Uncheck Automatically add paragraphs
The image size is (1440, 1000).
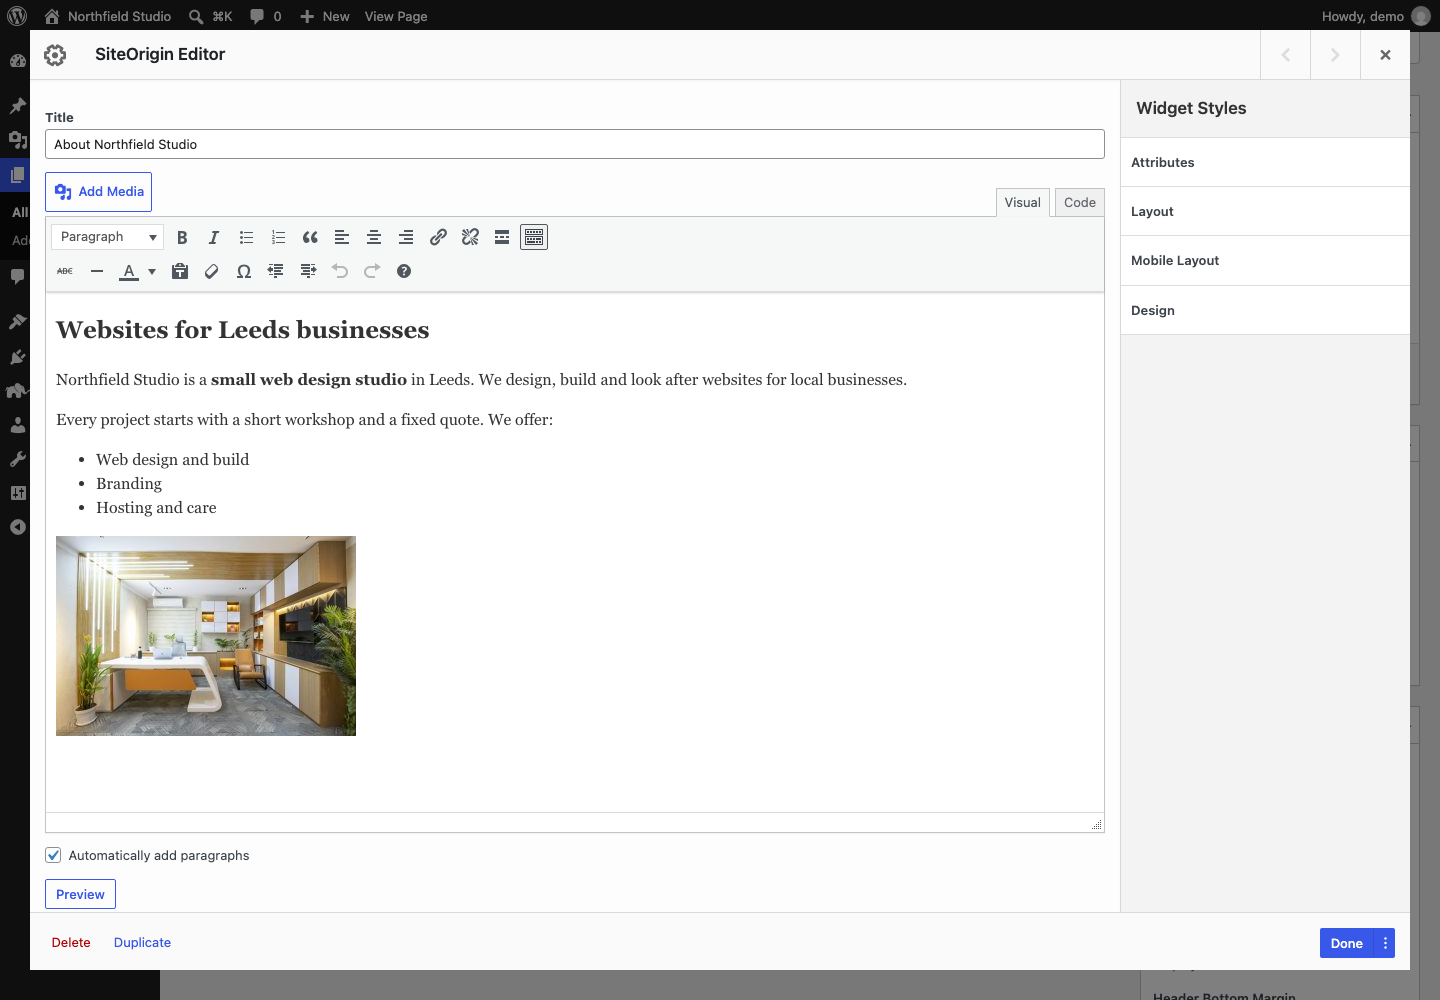pyautogui.click(x=53, y=855)
